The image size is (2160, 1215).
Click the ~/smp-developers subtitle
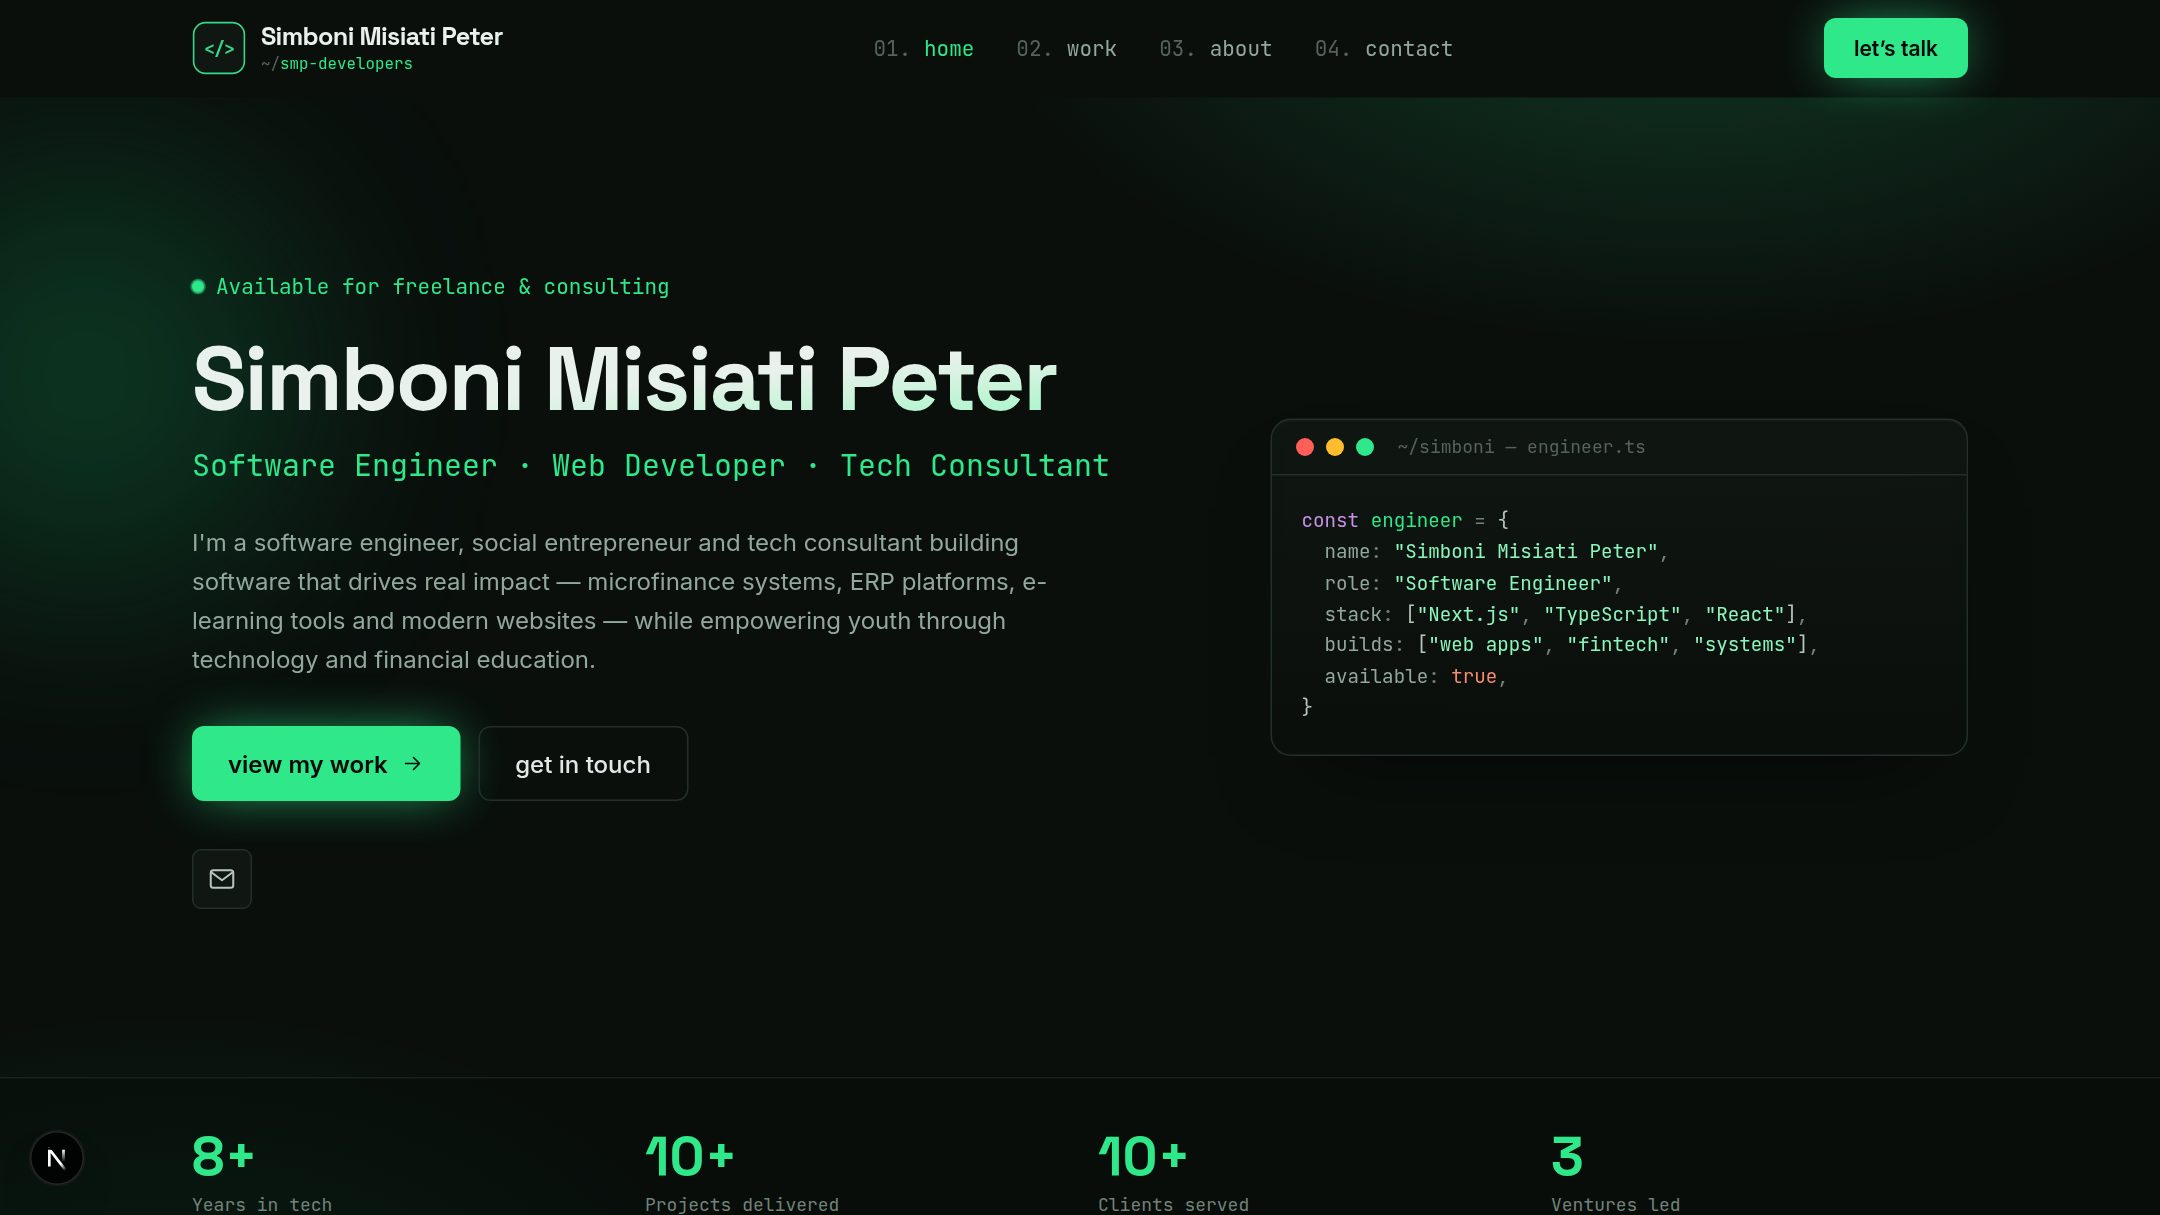[x=337, y=64]
